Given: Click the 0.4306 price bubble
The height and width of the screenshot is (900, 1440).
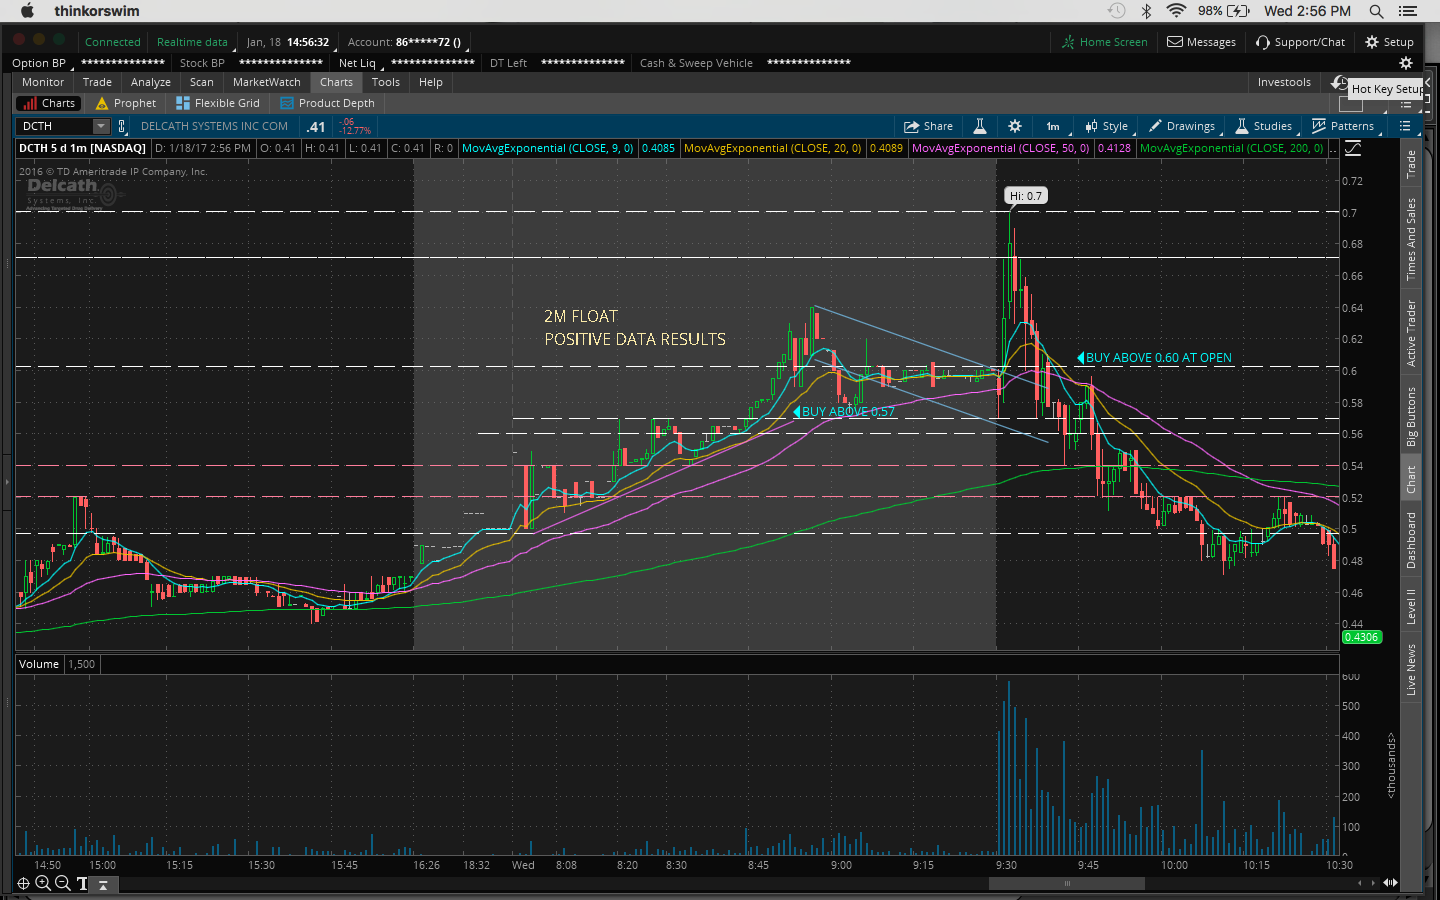Looking at the screenshot, I should tap(1361, 637).
